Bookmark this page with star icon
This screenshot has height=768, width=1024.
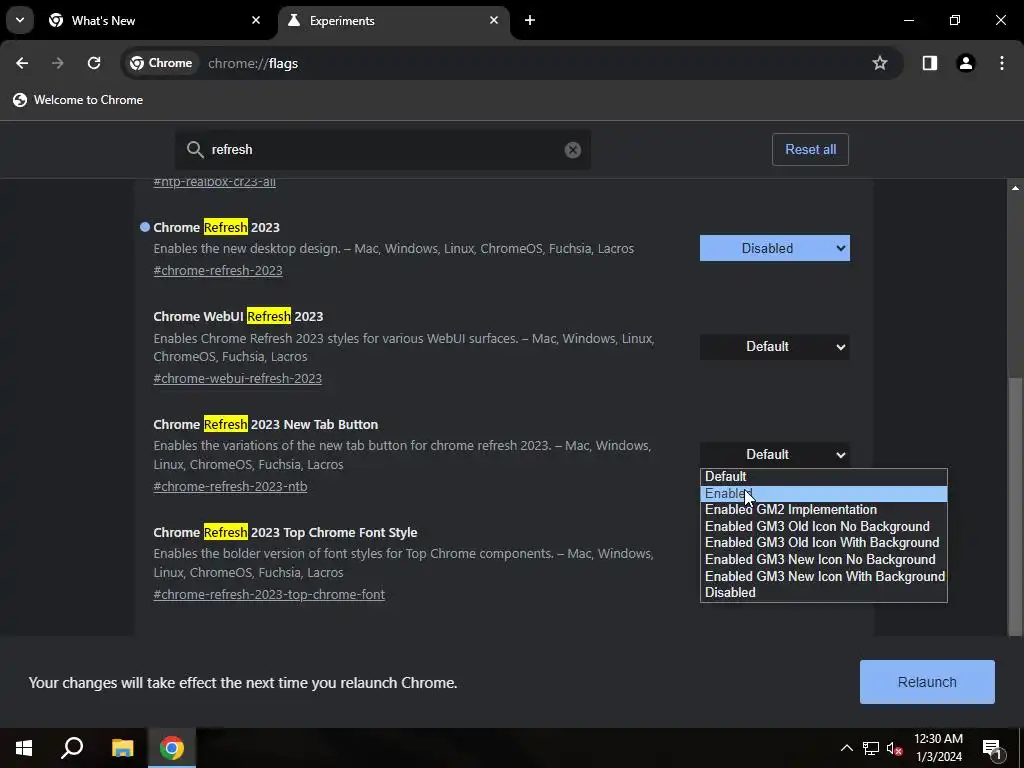click(880, 63)
